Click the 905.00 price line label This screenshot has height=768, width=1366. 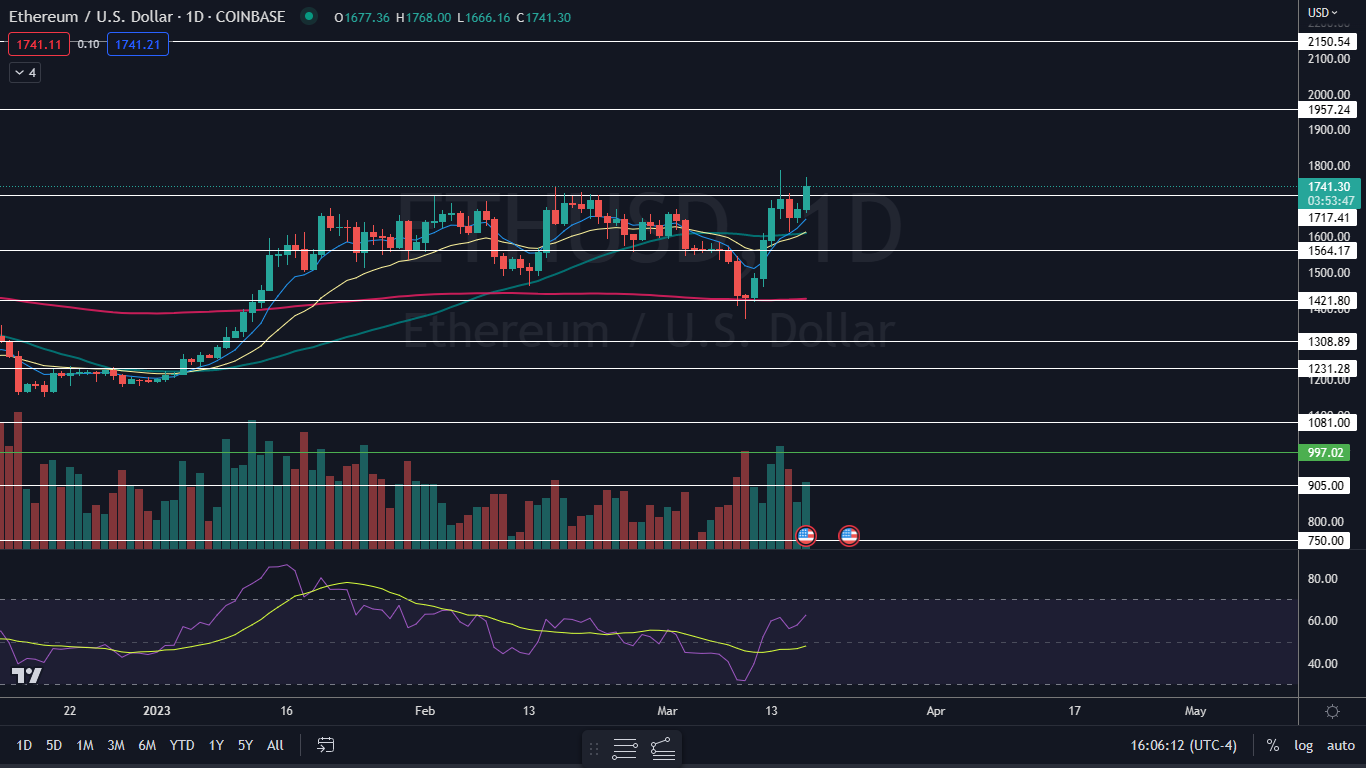tap(1324, 486)
